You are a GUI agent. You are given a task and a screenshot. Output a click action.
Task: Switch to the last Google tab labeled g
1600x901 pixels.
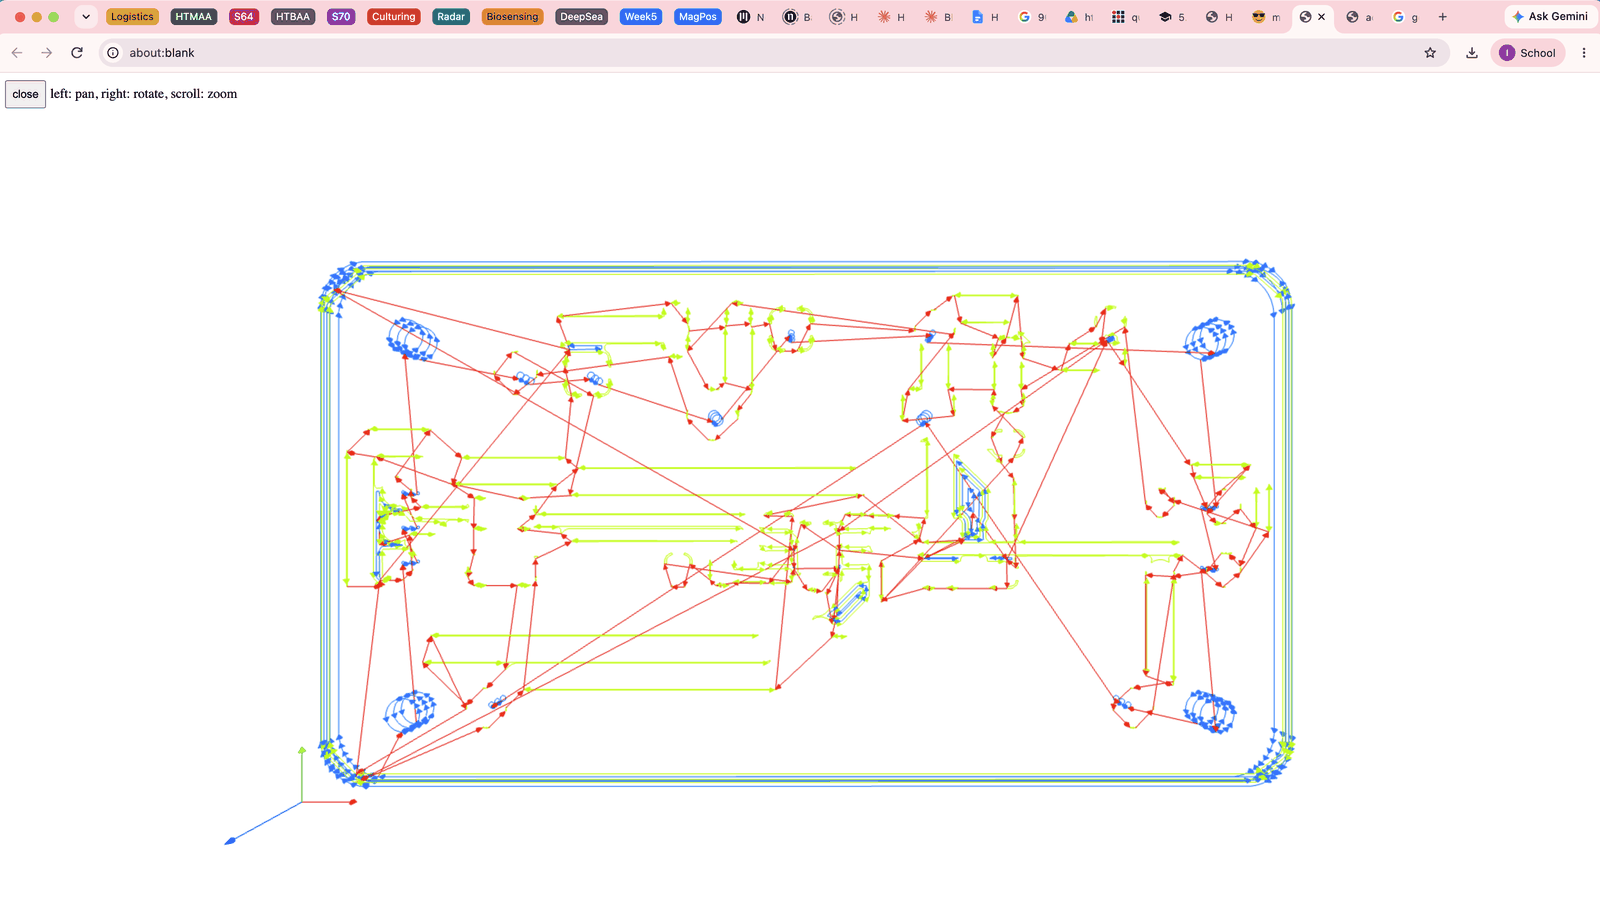1406,17
